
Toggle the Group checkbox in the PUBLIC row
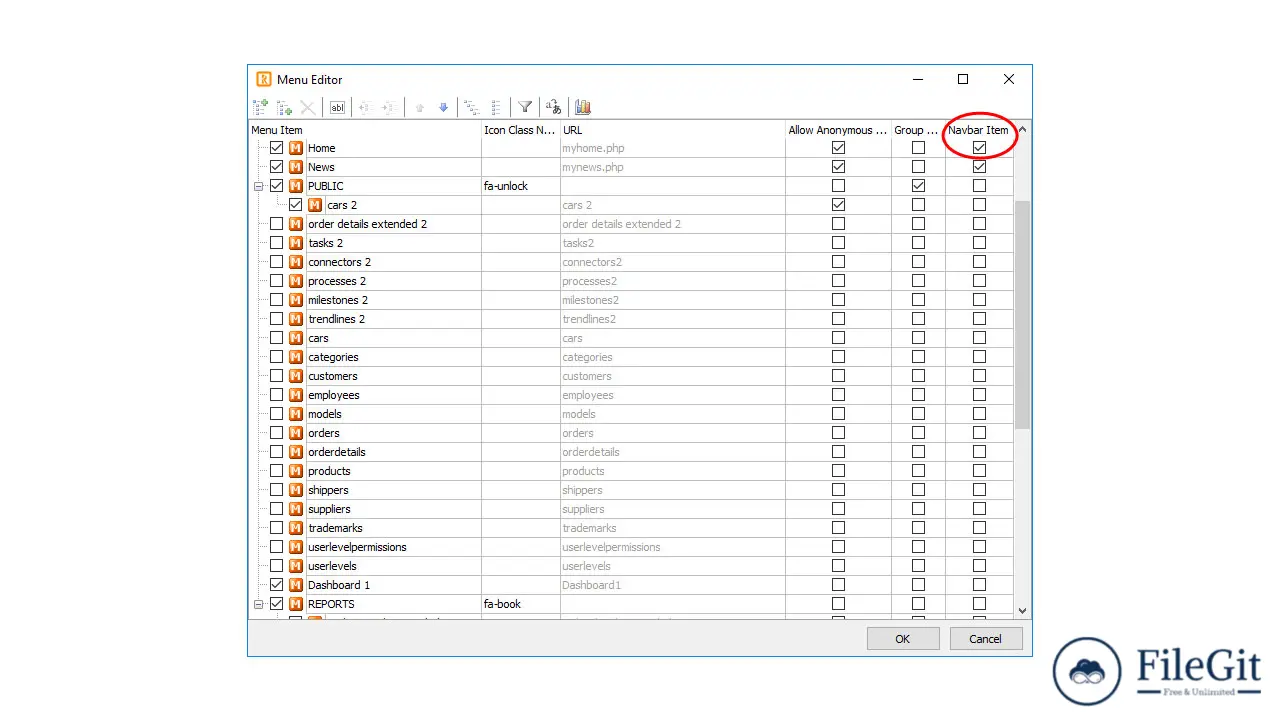tap(918, 186)
